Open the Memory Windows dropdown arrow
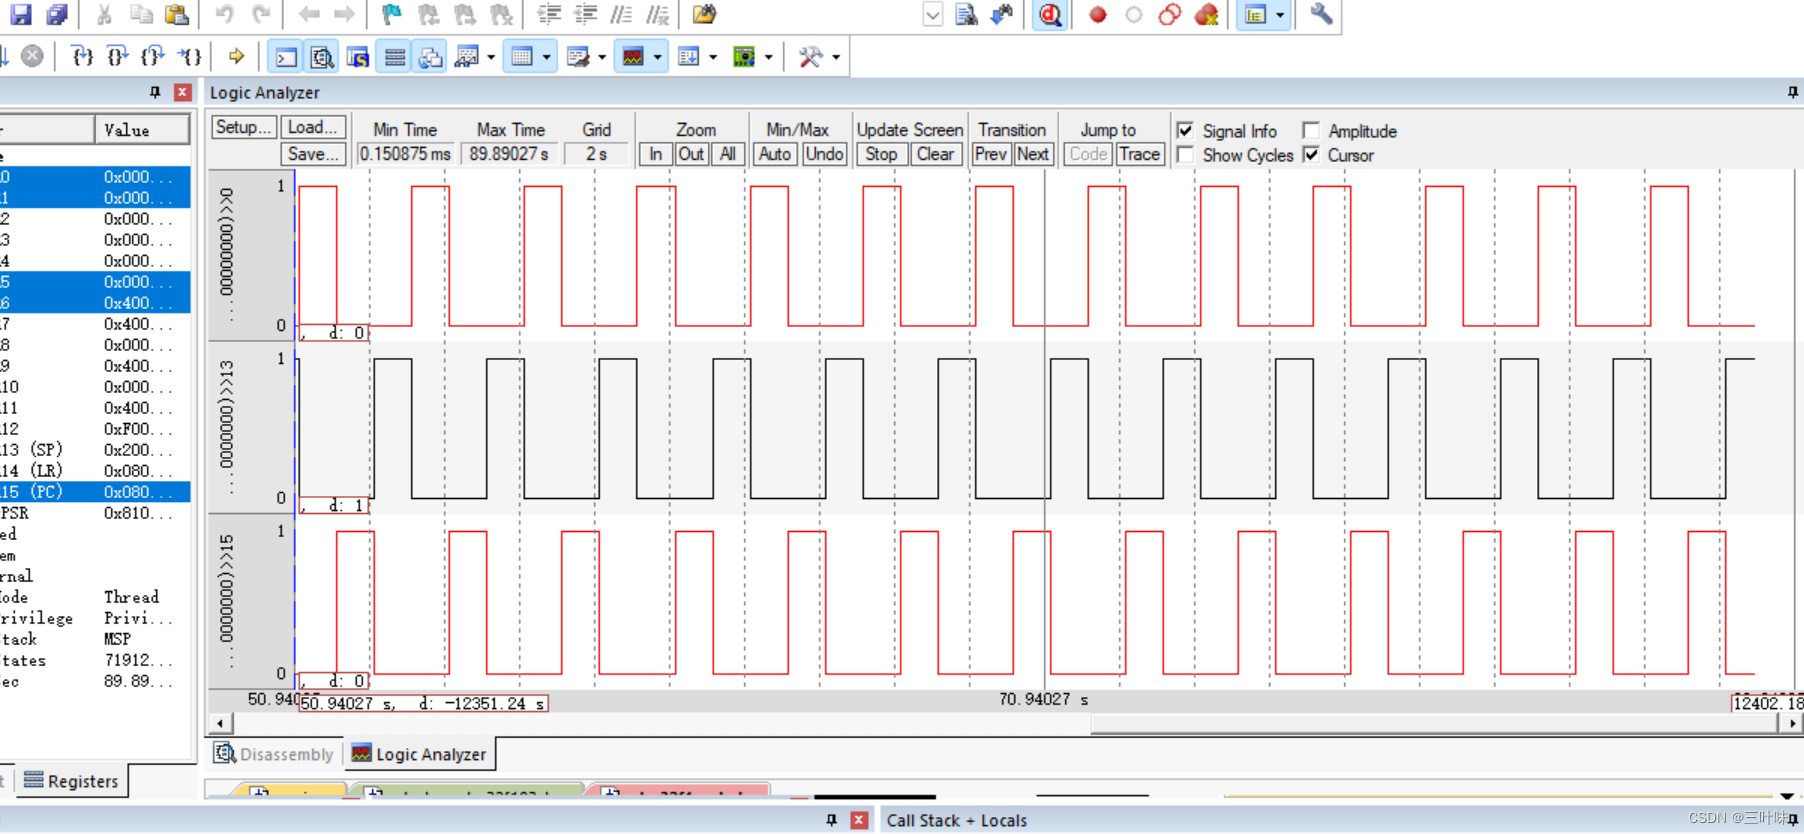The height and width of the screenshot is (834, 1804). click(x=546, y=57)
